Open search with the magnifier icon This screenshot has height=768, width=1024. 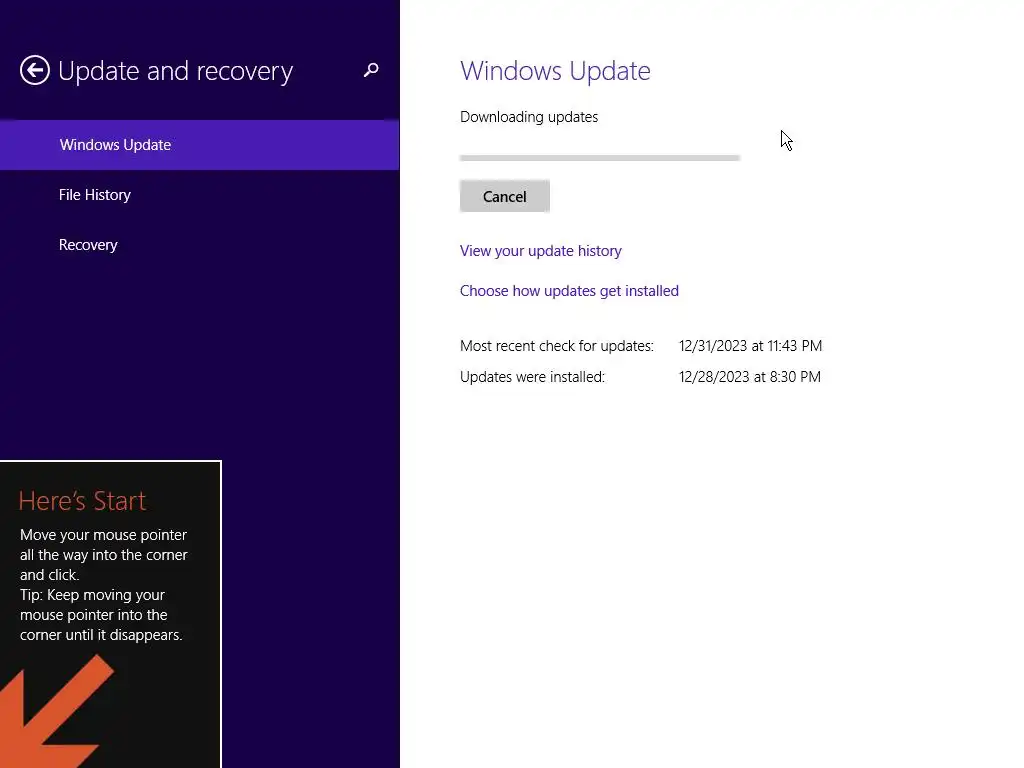(371, 70)
